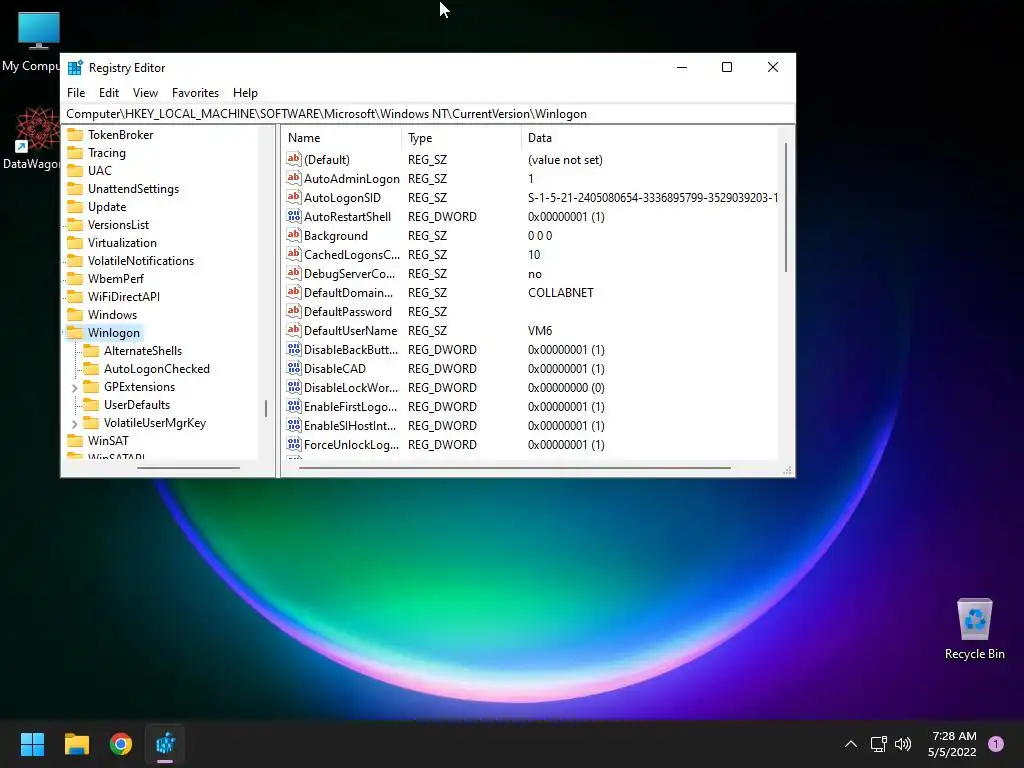Select the VolatileNotifications key
Screen dimensions: 1024x768
point(141,261)
